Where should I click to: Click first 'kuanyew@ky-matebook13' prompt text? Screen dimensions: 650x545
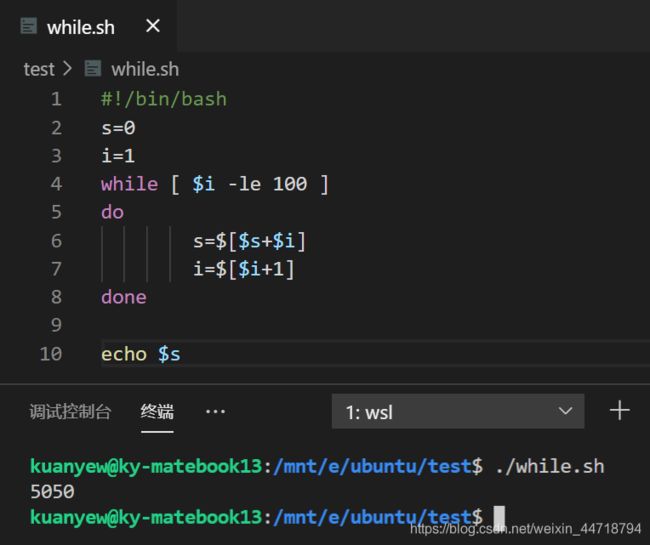pos(146,467)
